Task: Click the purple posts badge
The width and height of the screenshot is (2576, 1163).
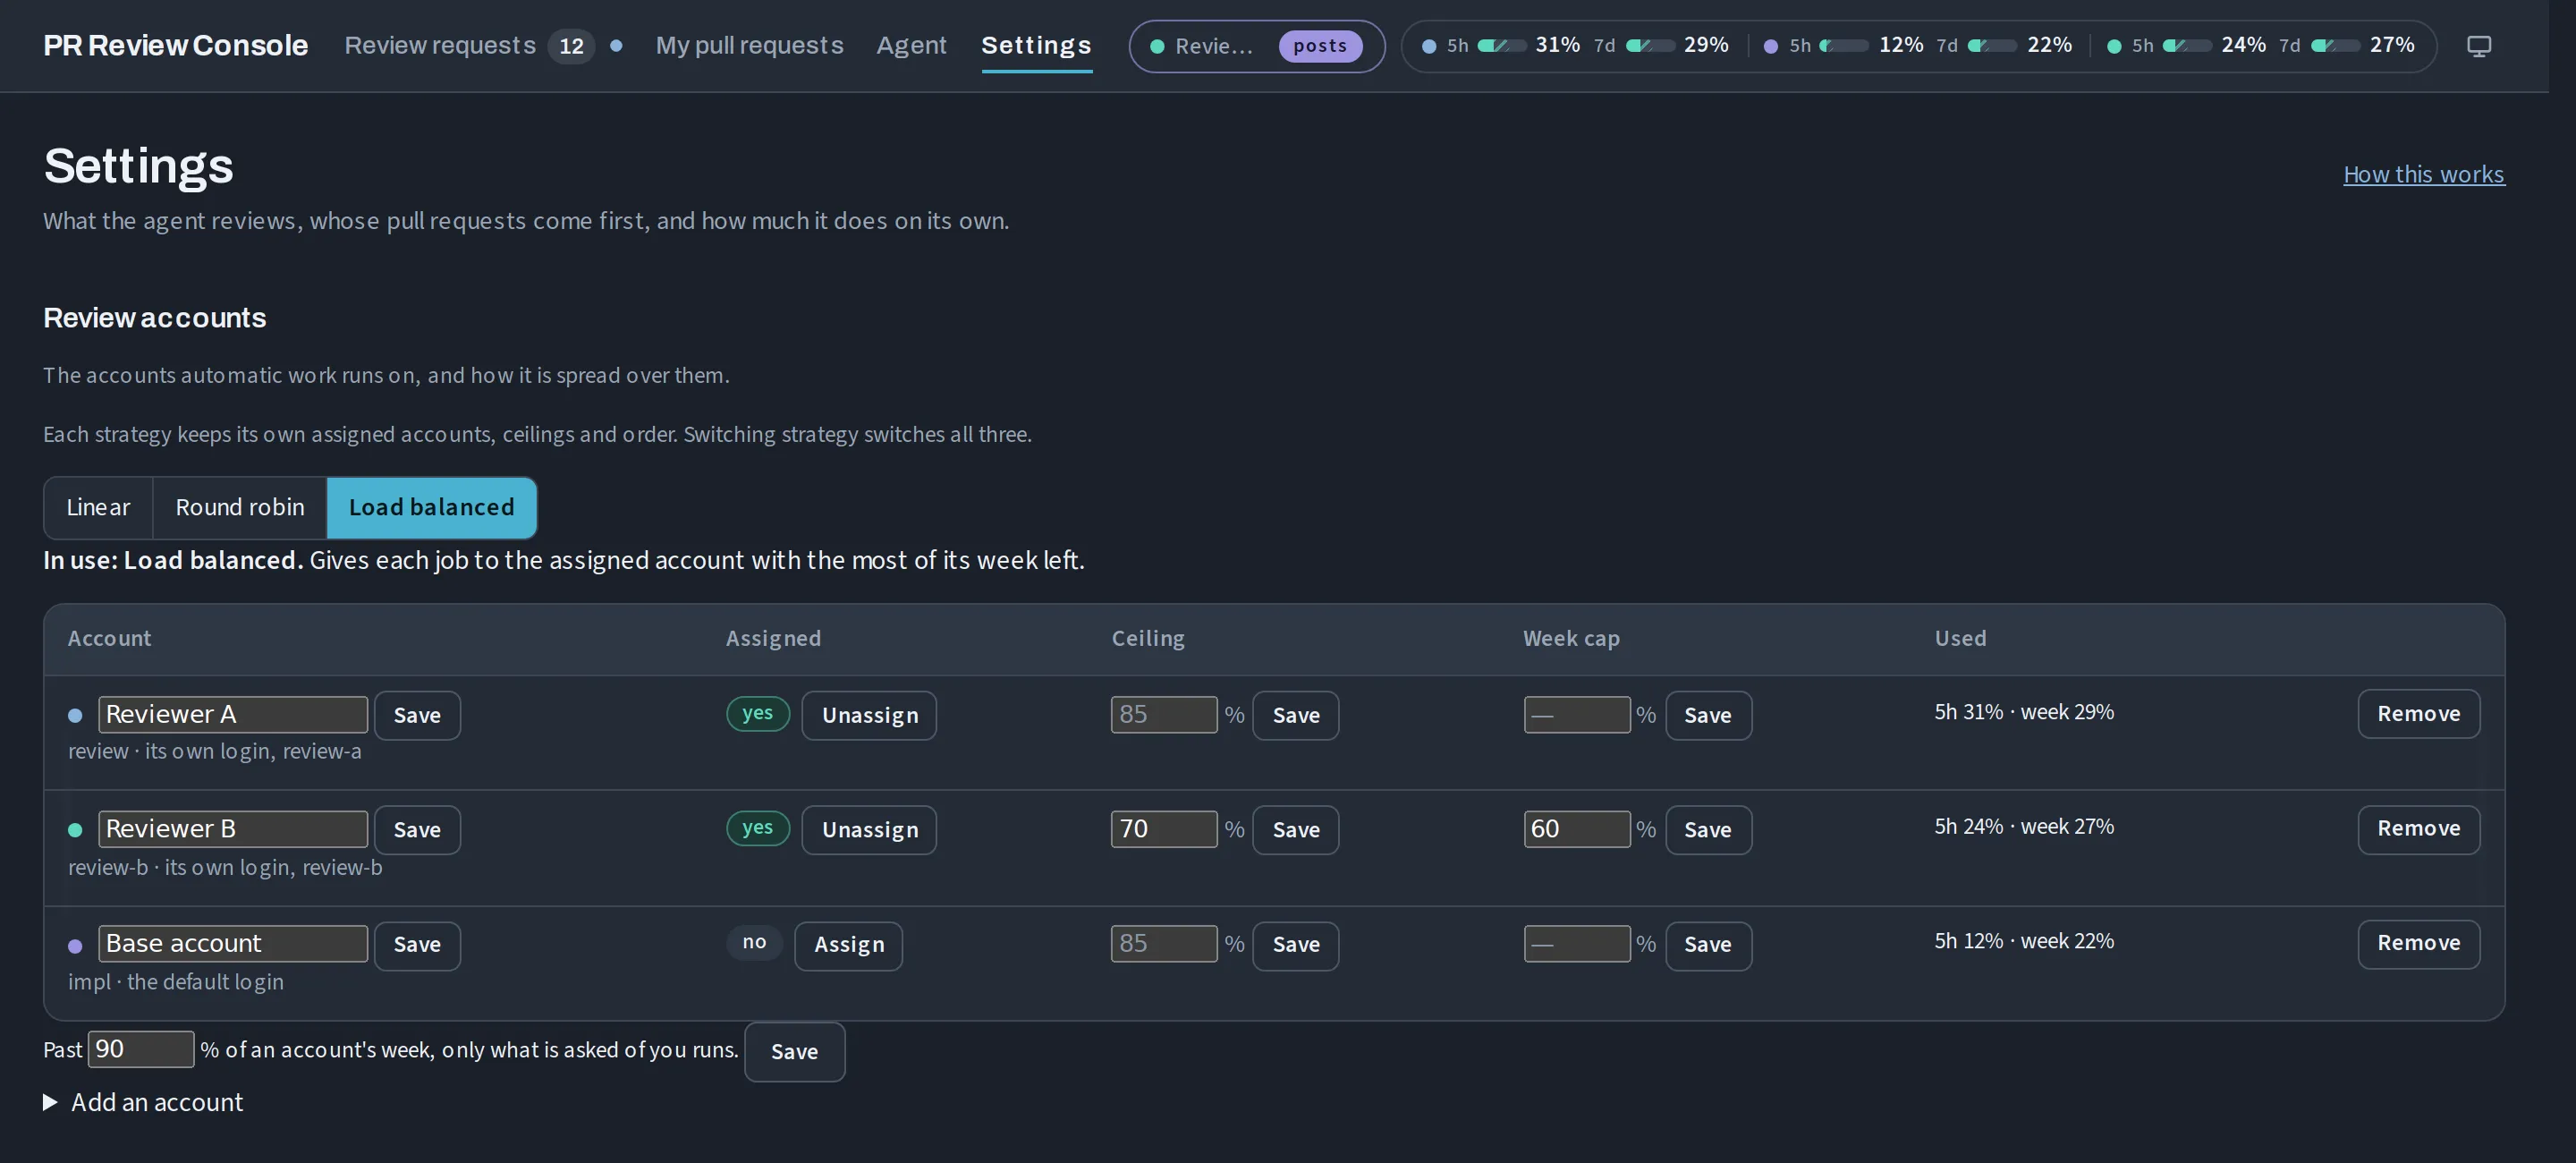Action: click(1320, 46)
